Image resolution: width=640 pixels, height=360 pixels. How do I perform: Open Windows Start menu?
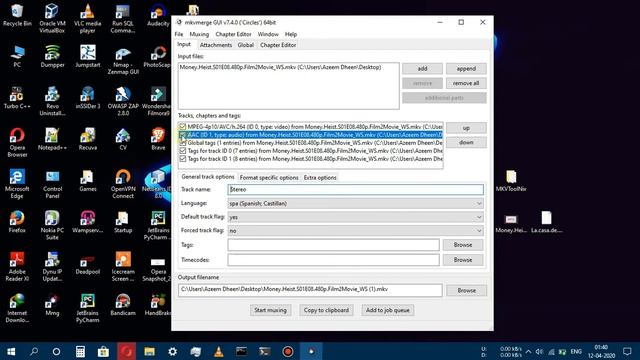pos(11,351)
